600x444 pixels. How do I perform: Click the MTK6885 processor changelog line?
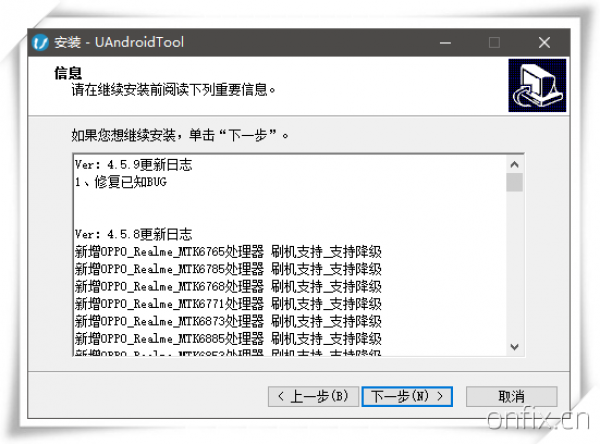pyautogui.click(x=228, y=338)
